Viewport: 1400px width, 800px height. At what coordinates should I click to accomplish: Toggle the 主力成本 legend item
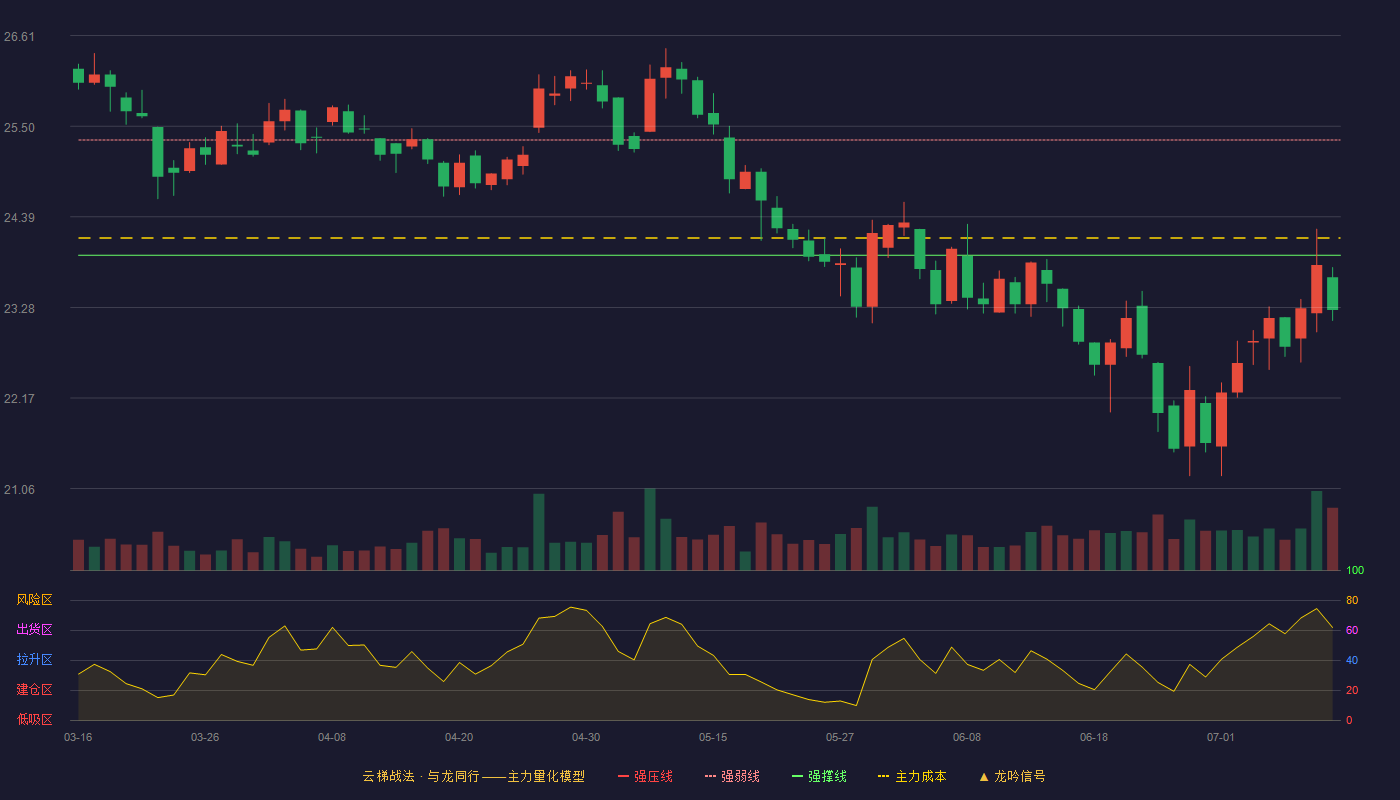[912, 776]
